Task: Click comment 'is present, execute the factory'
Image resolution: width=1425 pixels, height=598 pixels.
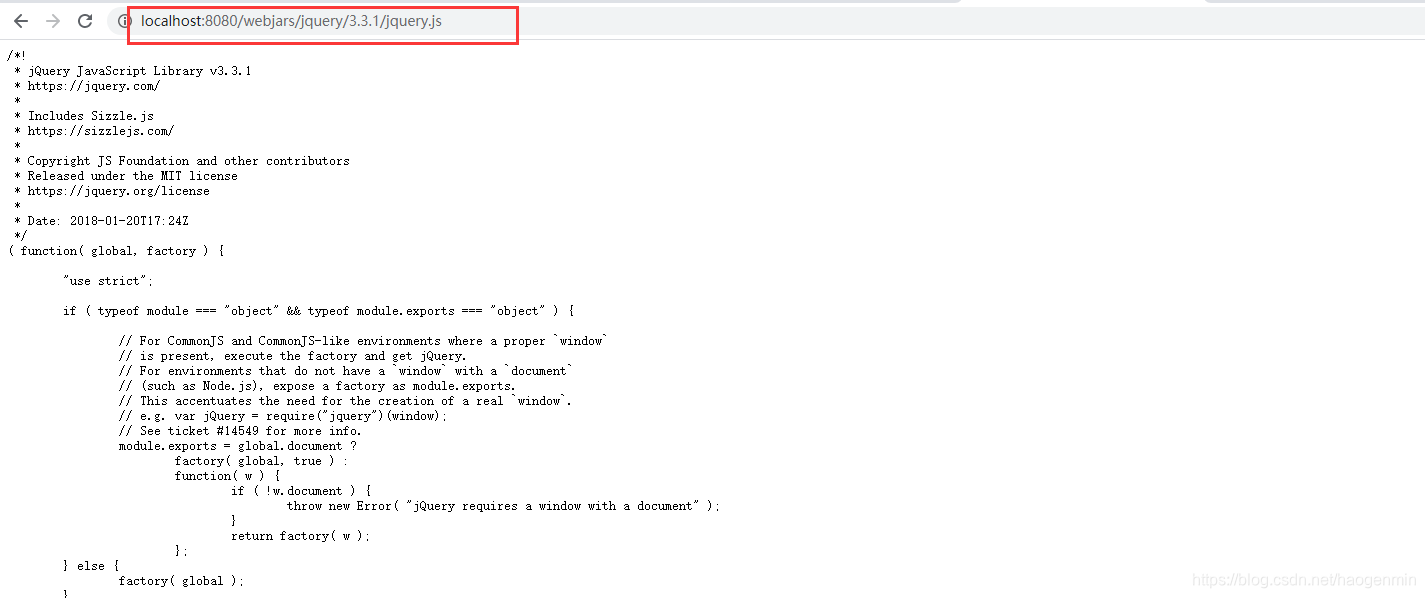Action: (292, 356)
